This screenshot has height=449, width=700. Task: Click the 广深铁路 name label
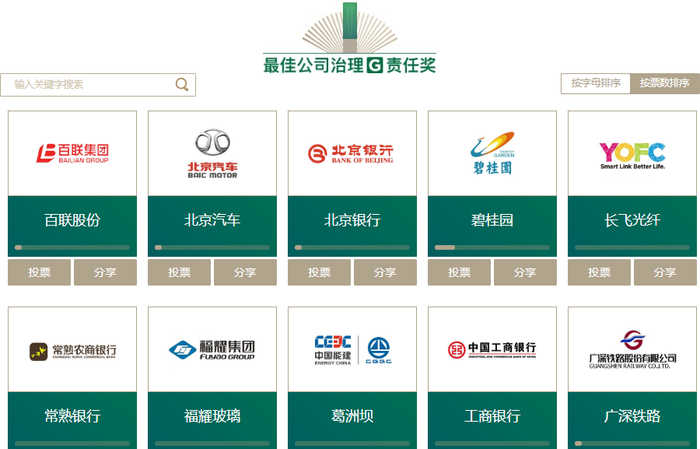[x=632, y=416]
